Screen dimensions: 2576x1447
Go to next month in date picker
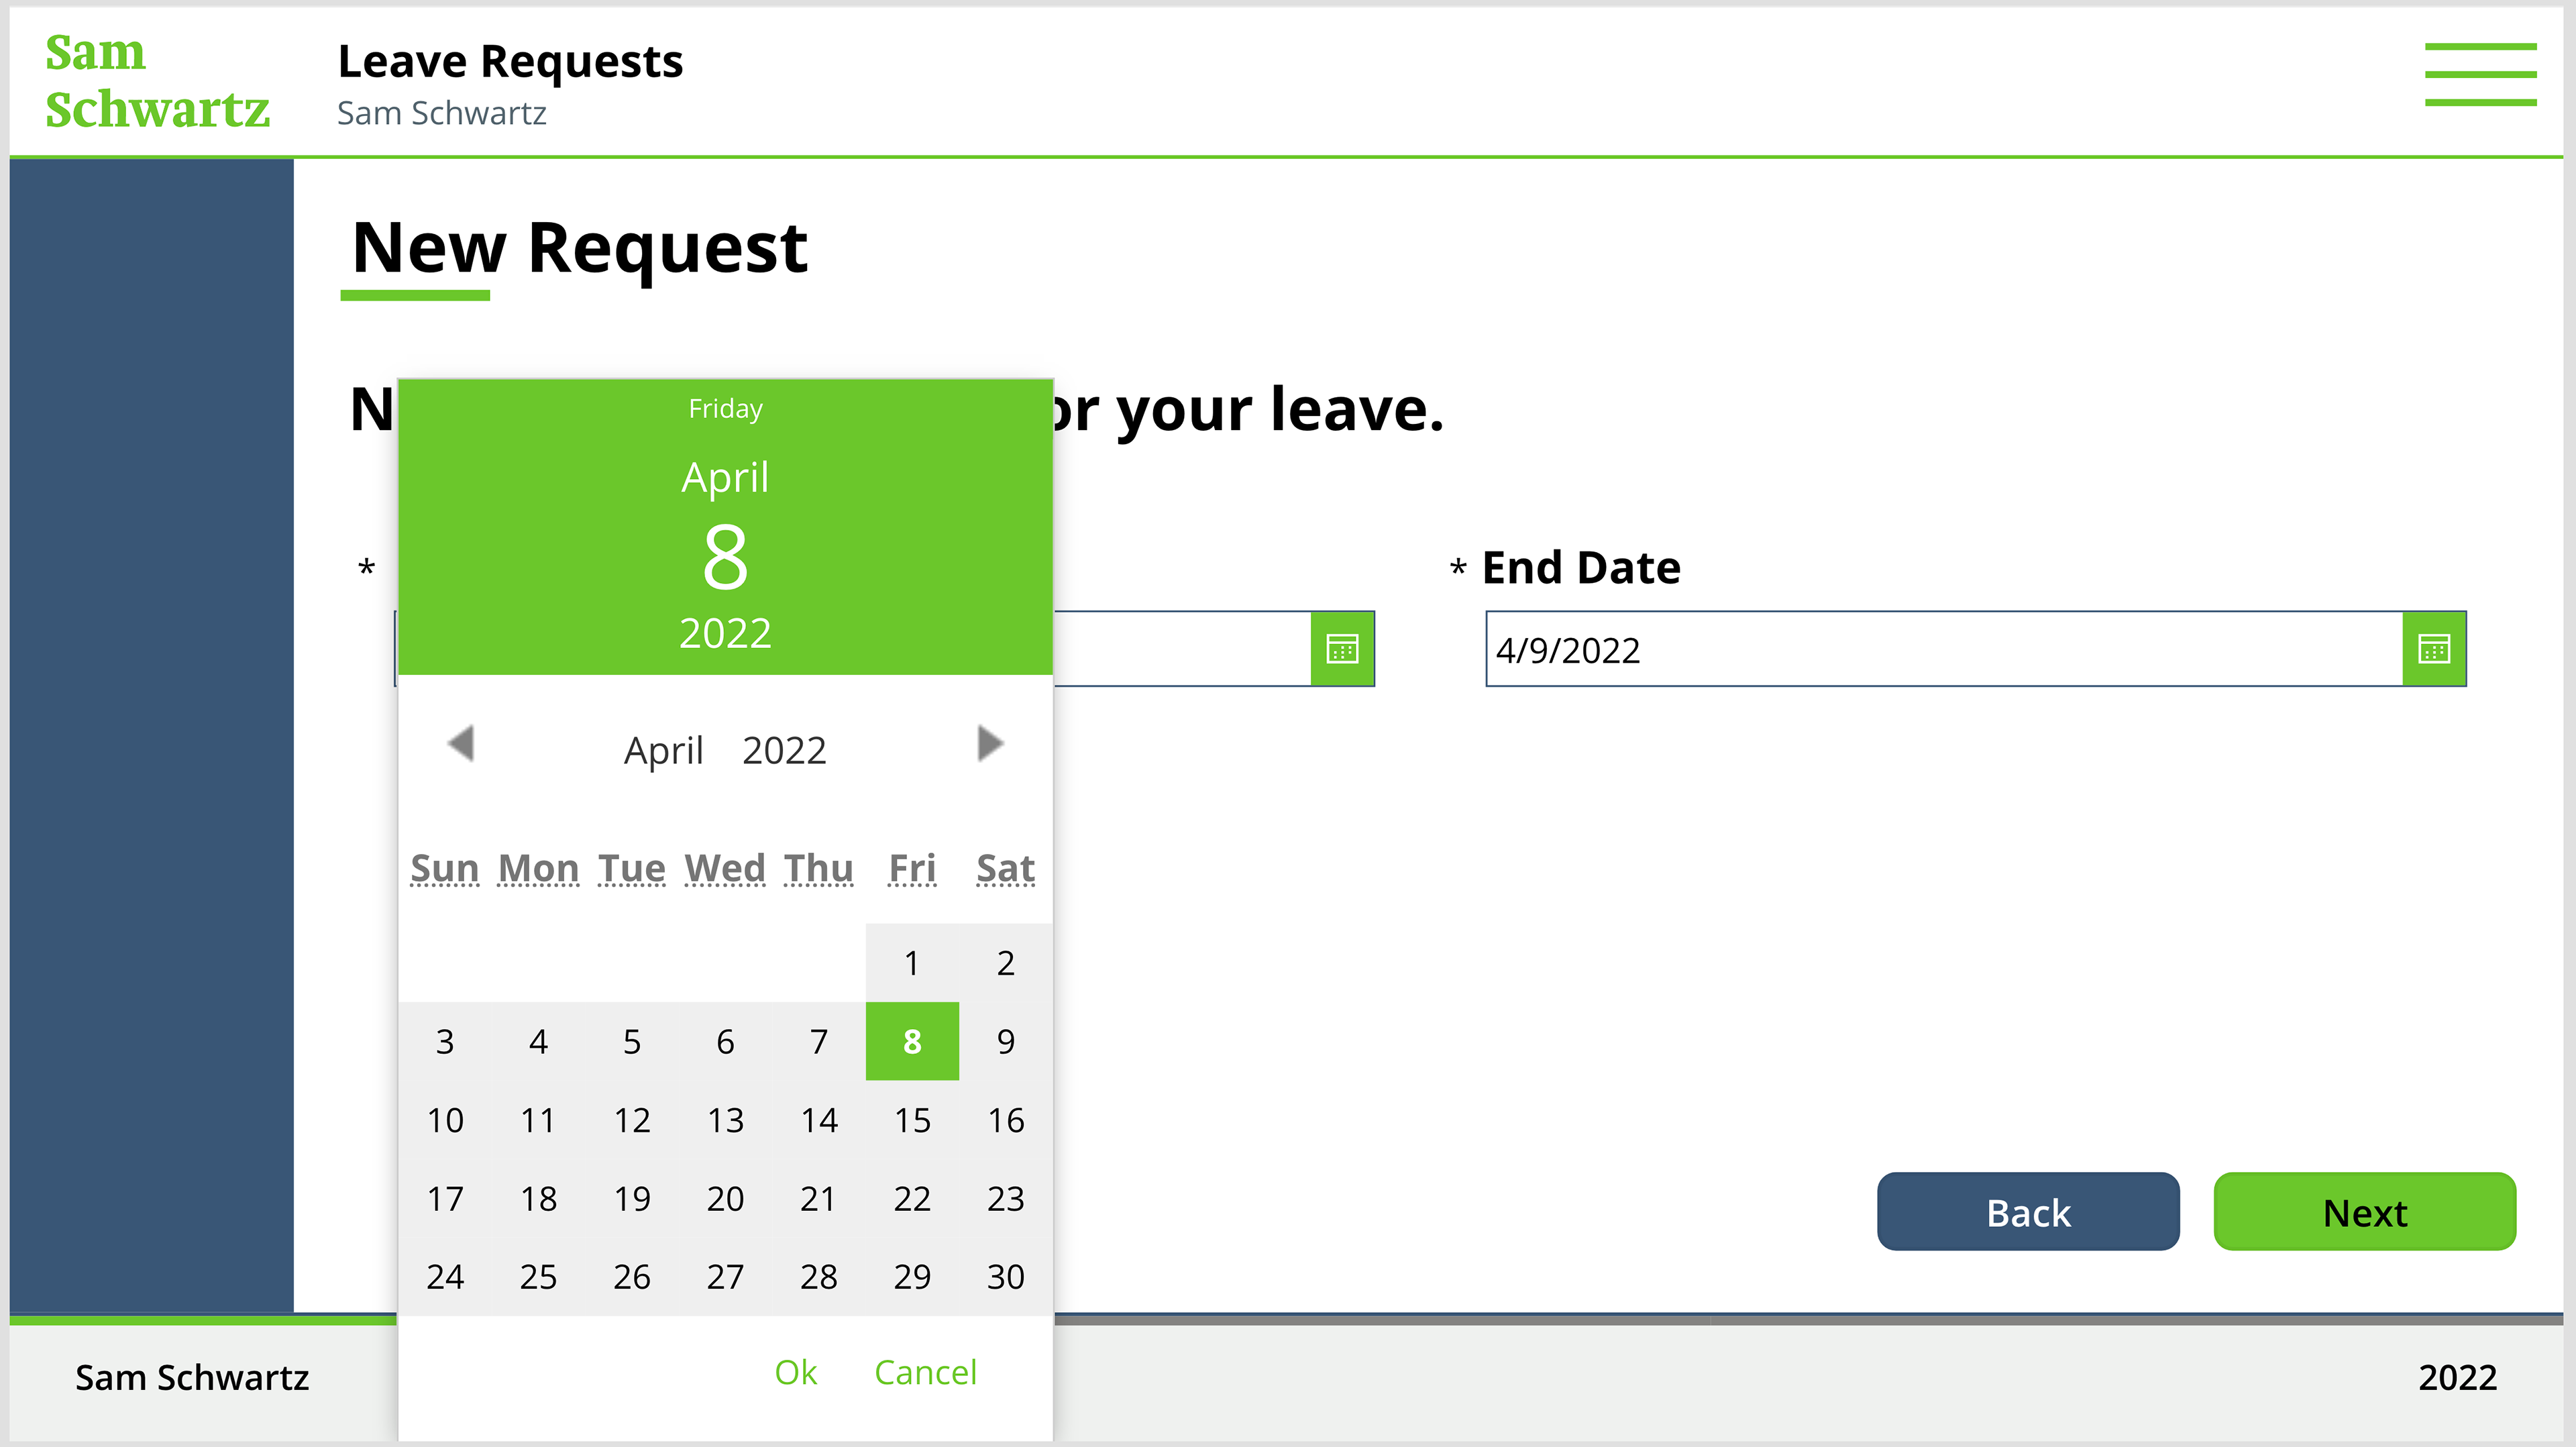989,743
